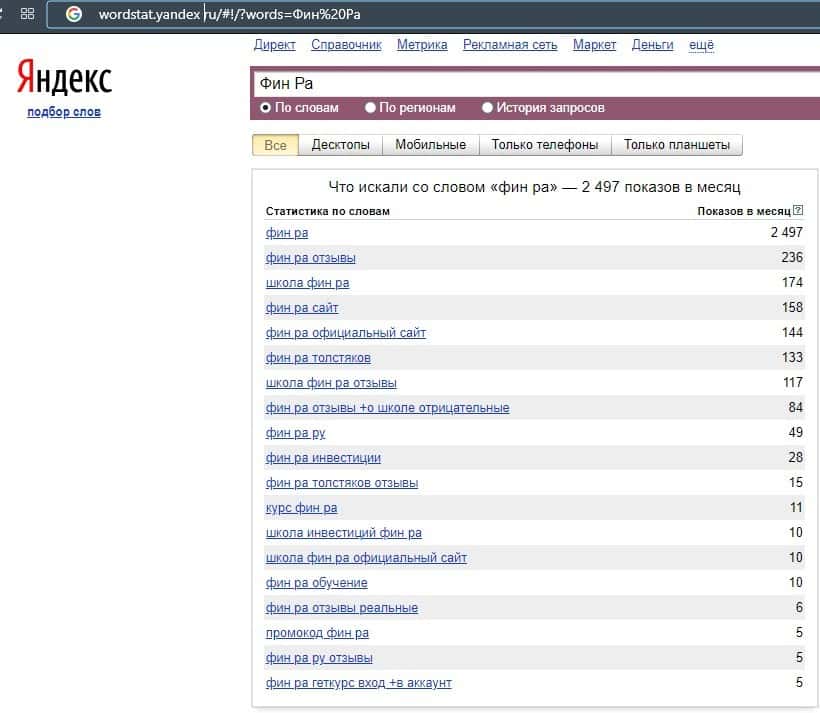Select the По регионам radio button
The height and width of the screenshot is (713, 820).
[x=370, y=108]
